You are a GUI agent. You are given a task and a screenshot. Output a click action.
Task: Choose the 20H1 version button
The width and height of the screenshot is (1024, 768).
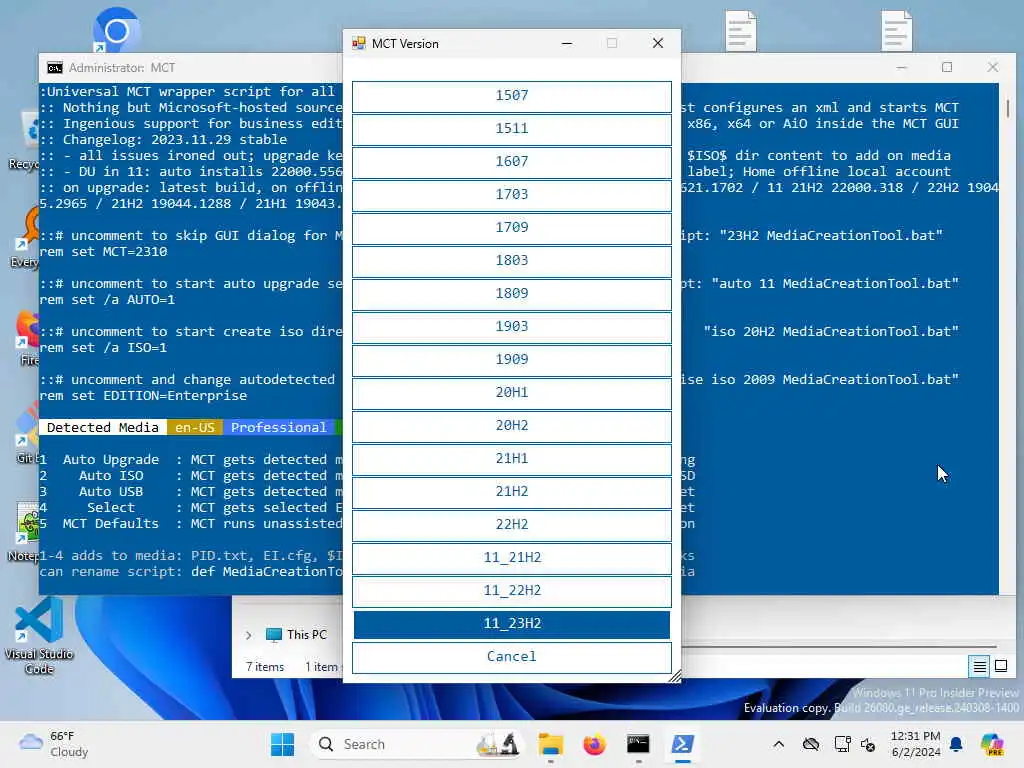(x=511, y=392)
